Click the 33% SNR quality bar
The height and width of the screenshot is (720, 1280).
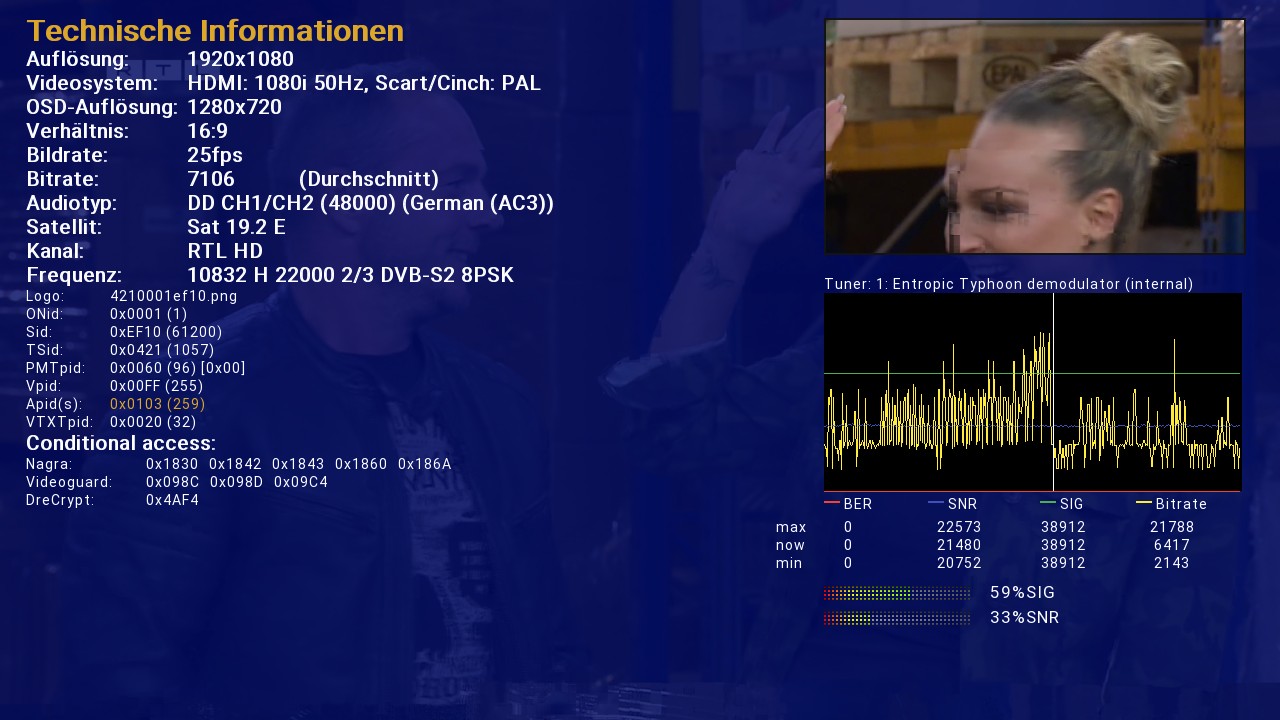tap(896, 618)
